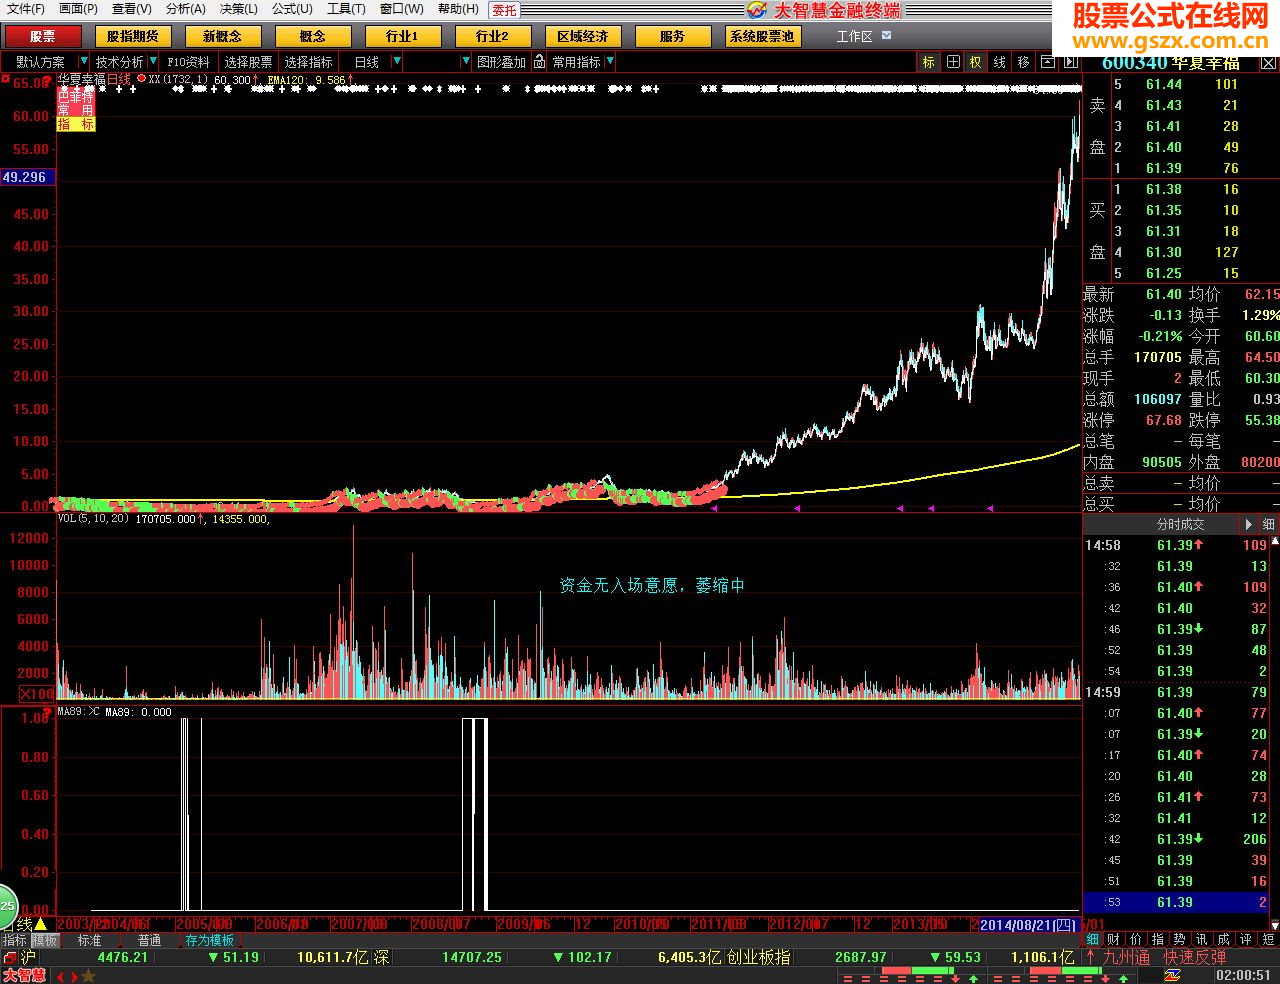Close the 600340 quote panel with X icon
1280x984 pixels.
tap(1268, 63)
